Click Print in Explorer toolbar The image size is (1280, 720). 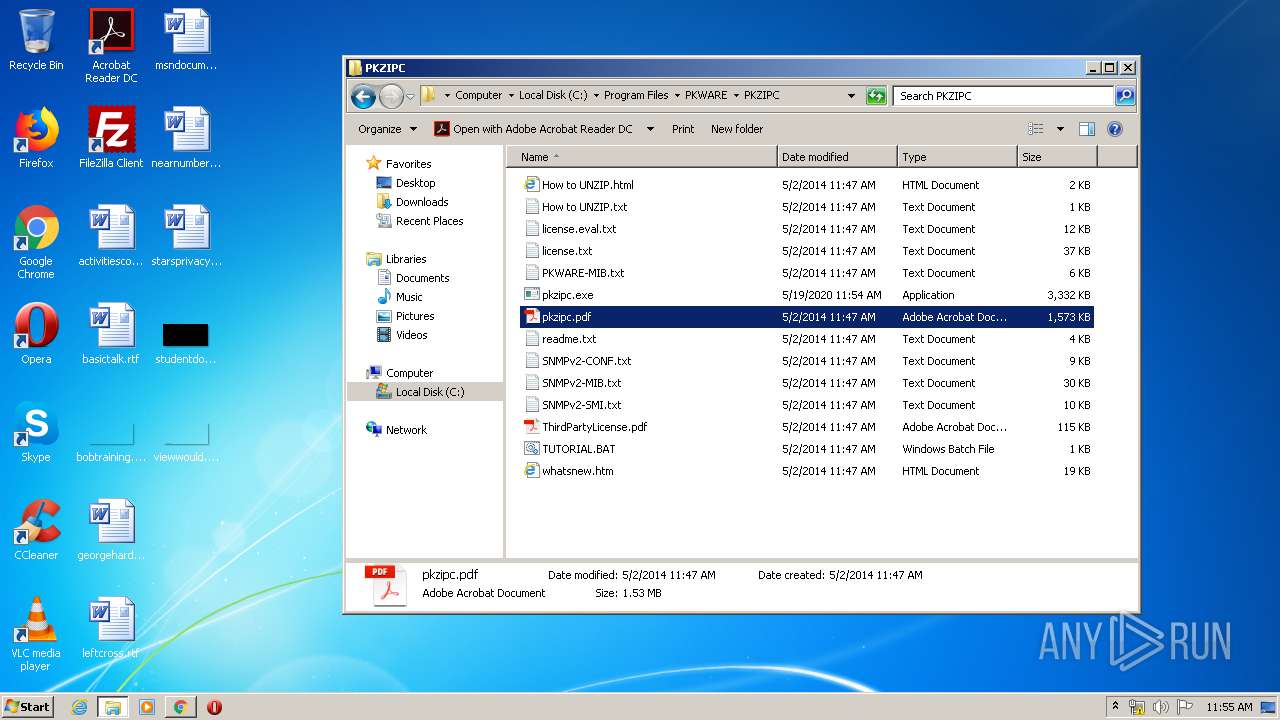point(683,129)
